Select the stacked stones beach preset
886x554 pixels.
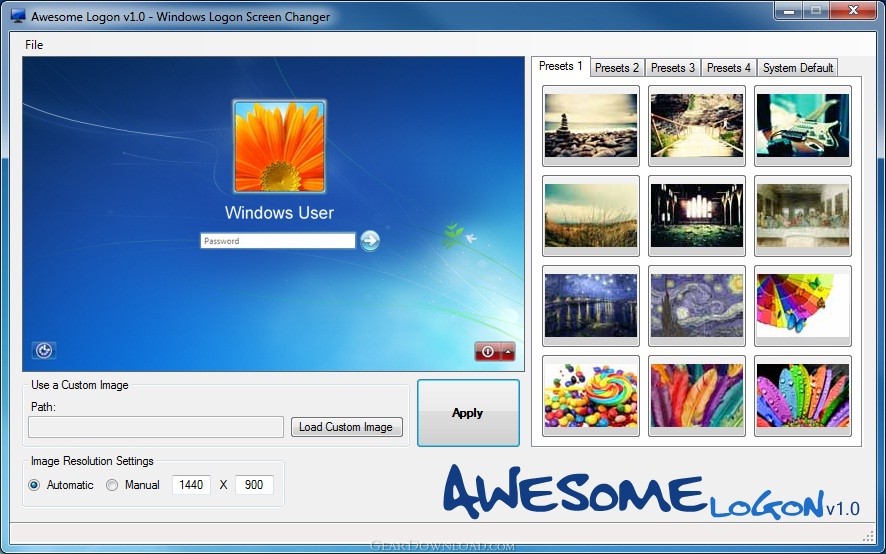pyautogui.click(x=591, y=126)
